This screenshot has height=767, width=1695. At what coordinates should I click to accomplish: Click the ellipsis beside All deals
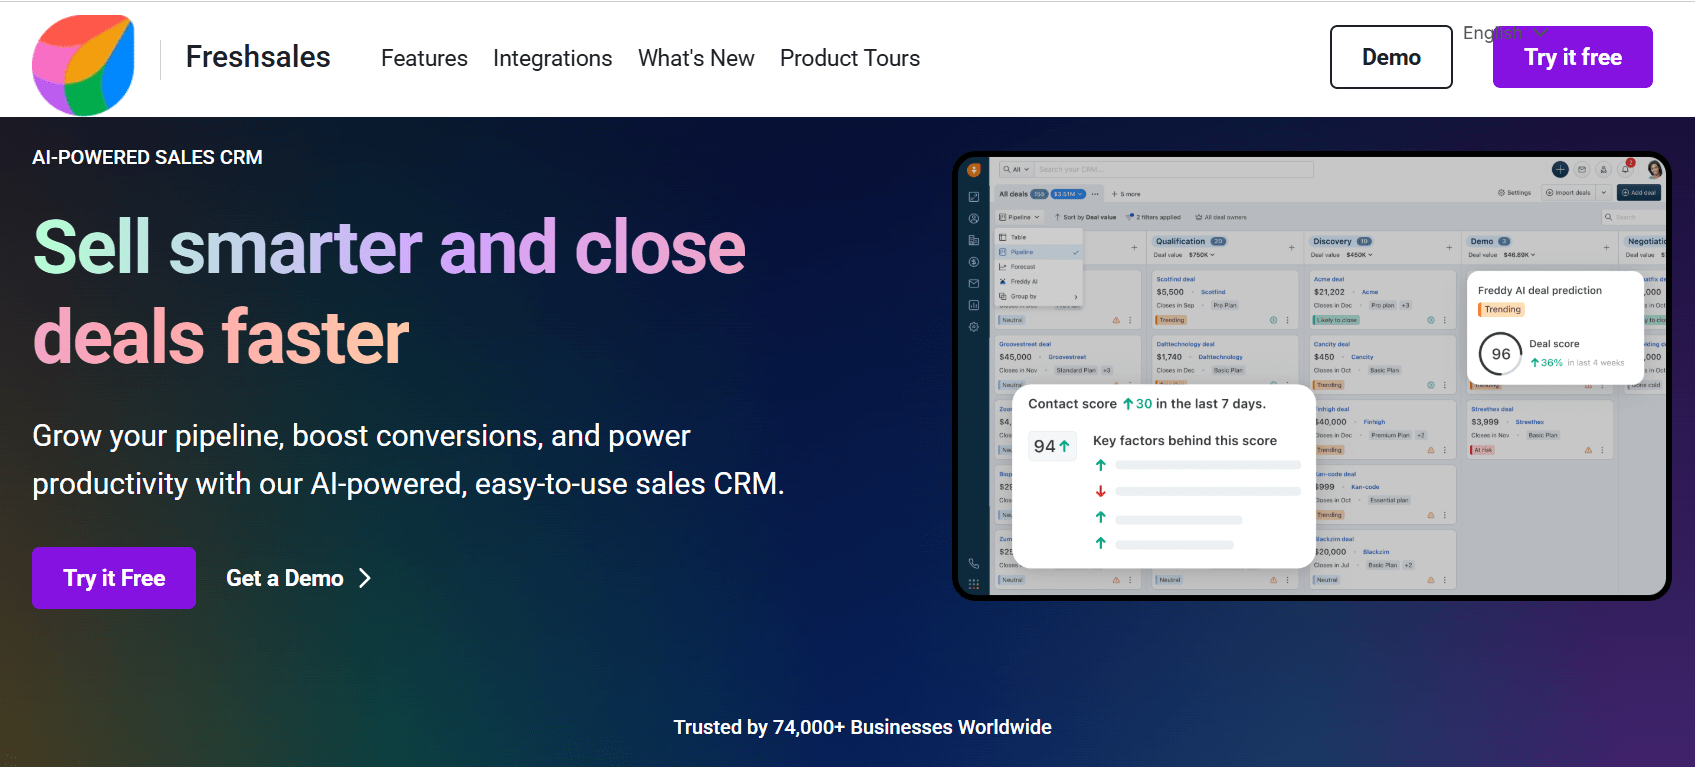[x=1095, y=194]
